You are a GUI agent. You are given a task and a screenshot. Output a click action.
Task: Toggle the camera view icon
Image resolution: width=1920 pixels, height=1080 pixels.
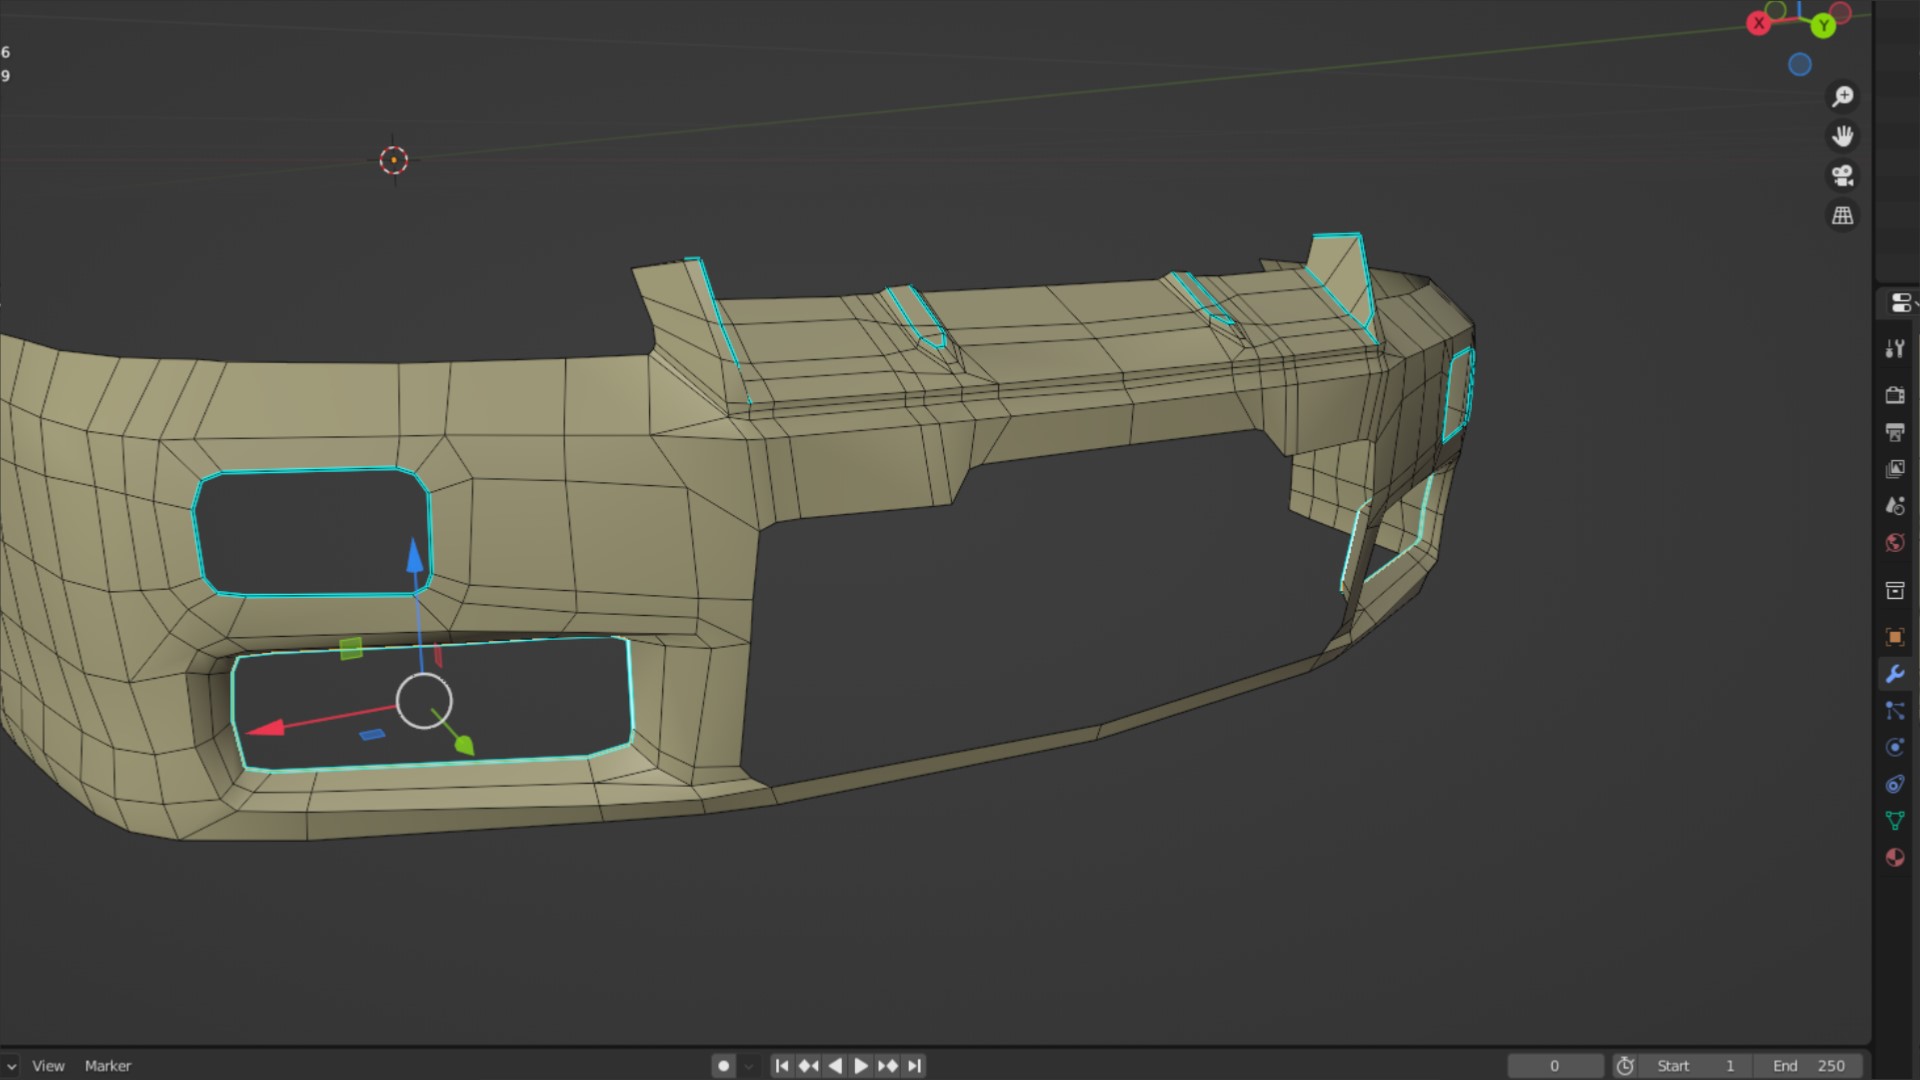[1842, 176]
